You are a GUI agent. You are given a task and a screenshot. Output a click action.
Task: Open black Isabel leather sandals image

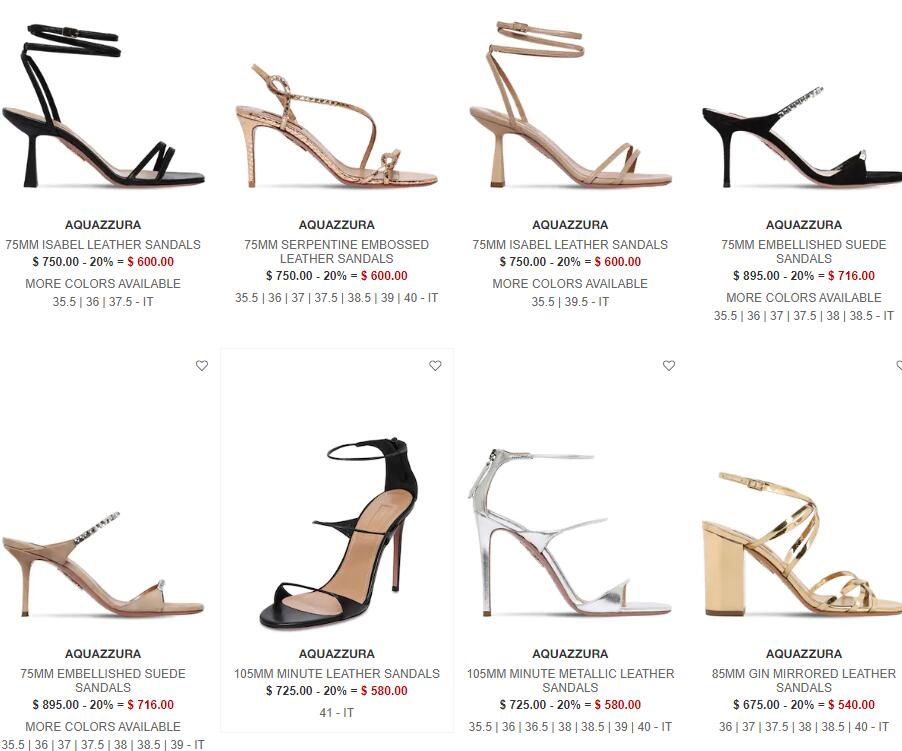click(x=103, y=106)
